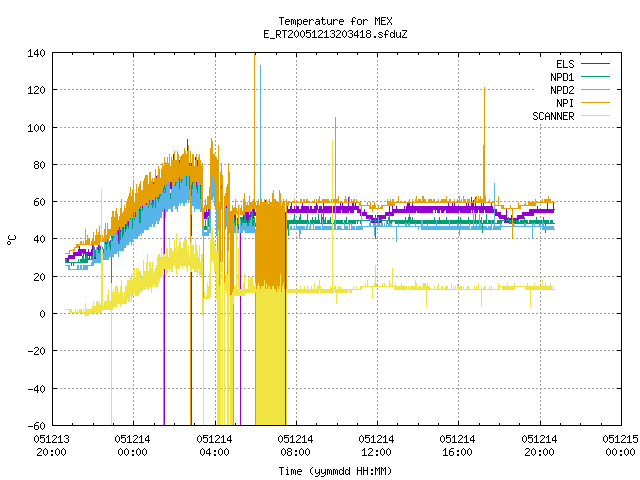Screen dimensions: 640x480
Task: Click the orange NPI legend line sample
Action: tap(595, 102)
